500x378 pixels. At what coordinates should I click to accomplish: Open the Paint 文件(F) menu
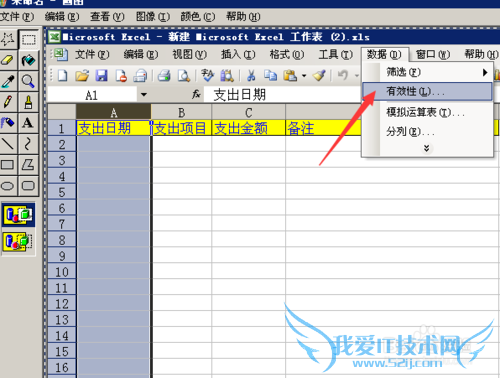17,16
